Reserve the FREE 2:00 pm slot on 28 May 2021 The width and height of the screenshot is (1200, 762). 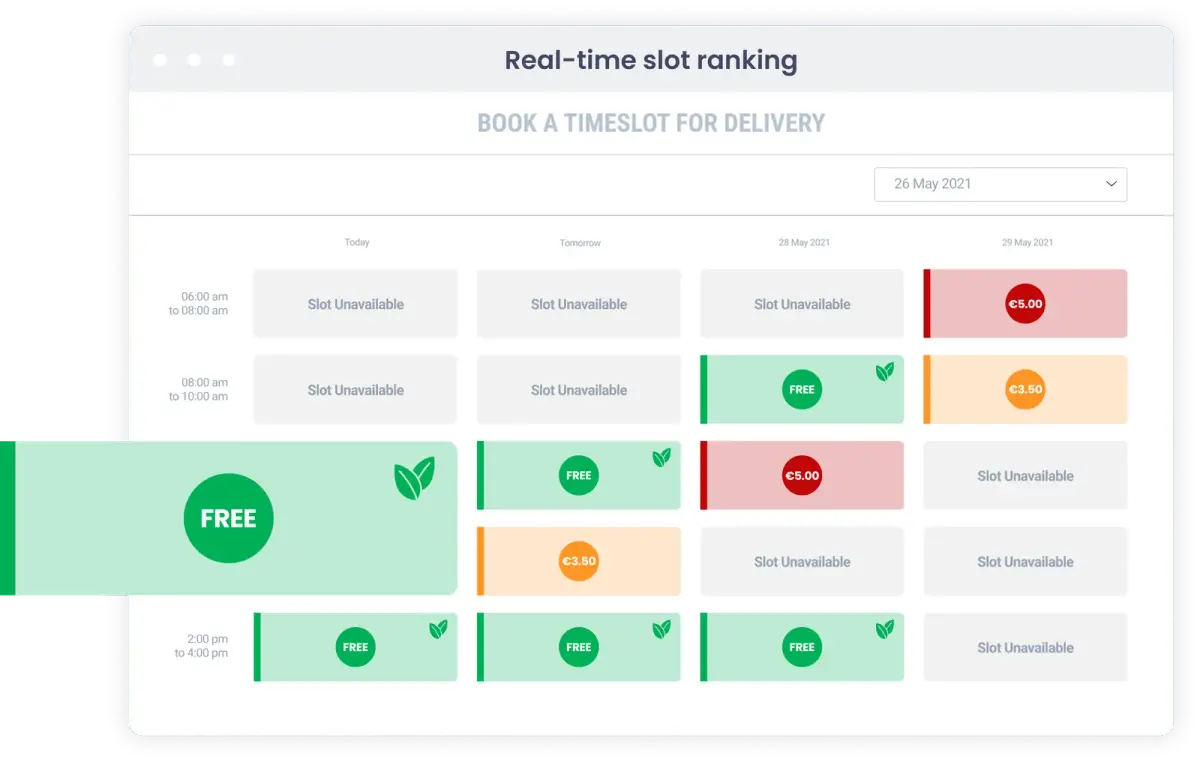(802, 647)
